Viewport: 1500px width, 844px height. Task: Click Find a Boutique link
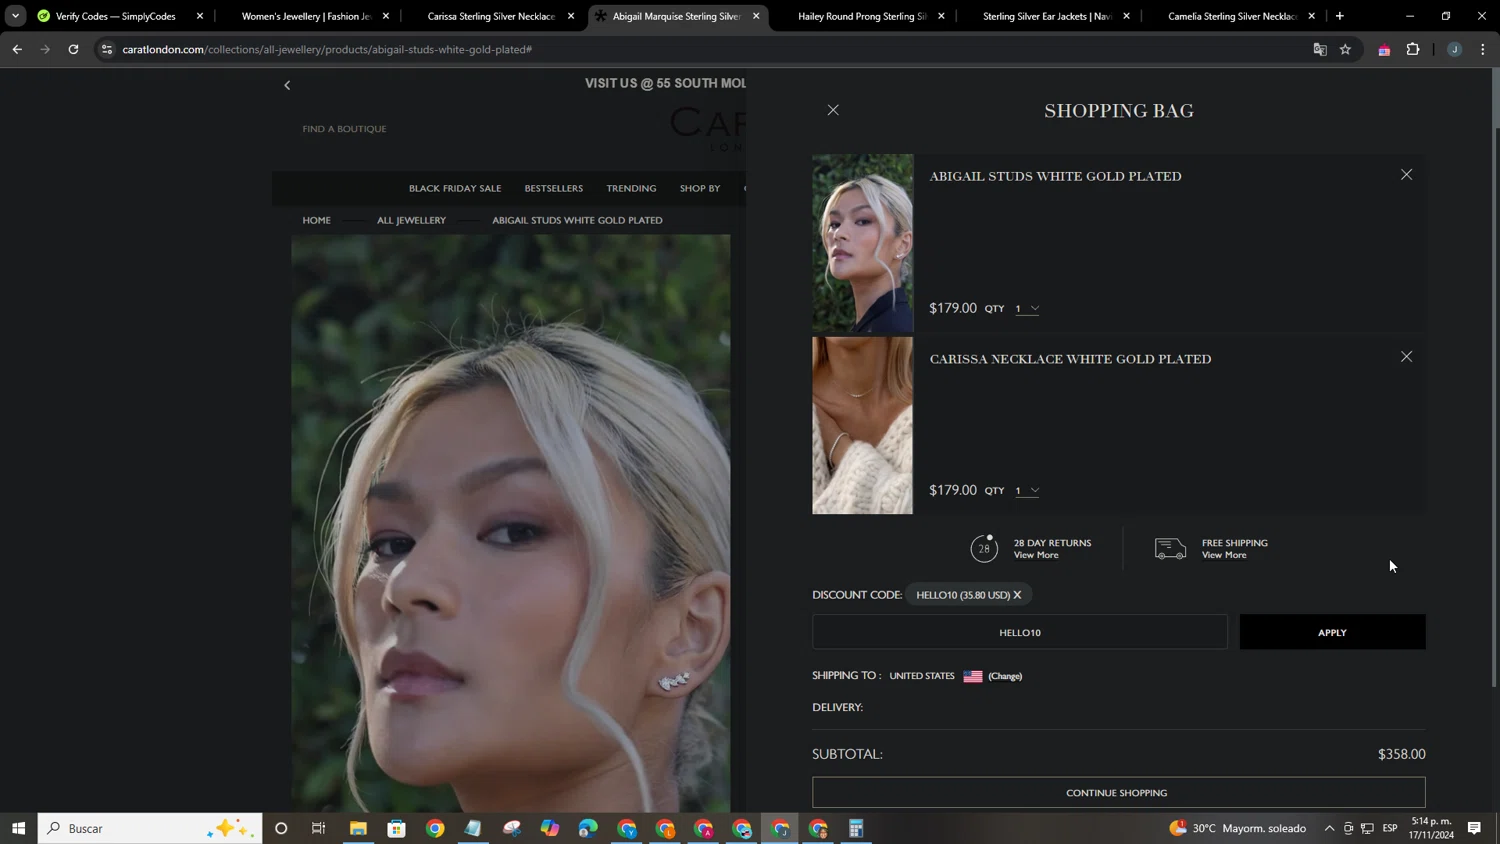click(344, 129)
